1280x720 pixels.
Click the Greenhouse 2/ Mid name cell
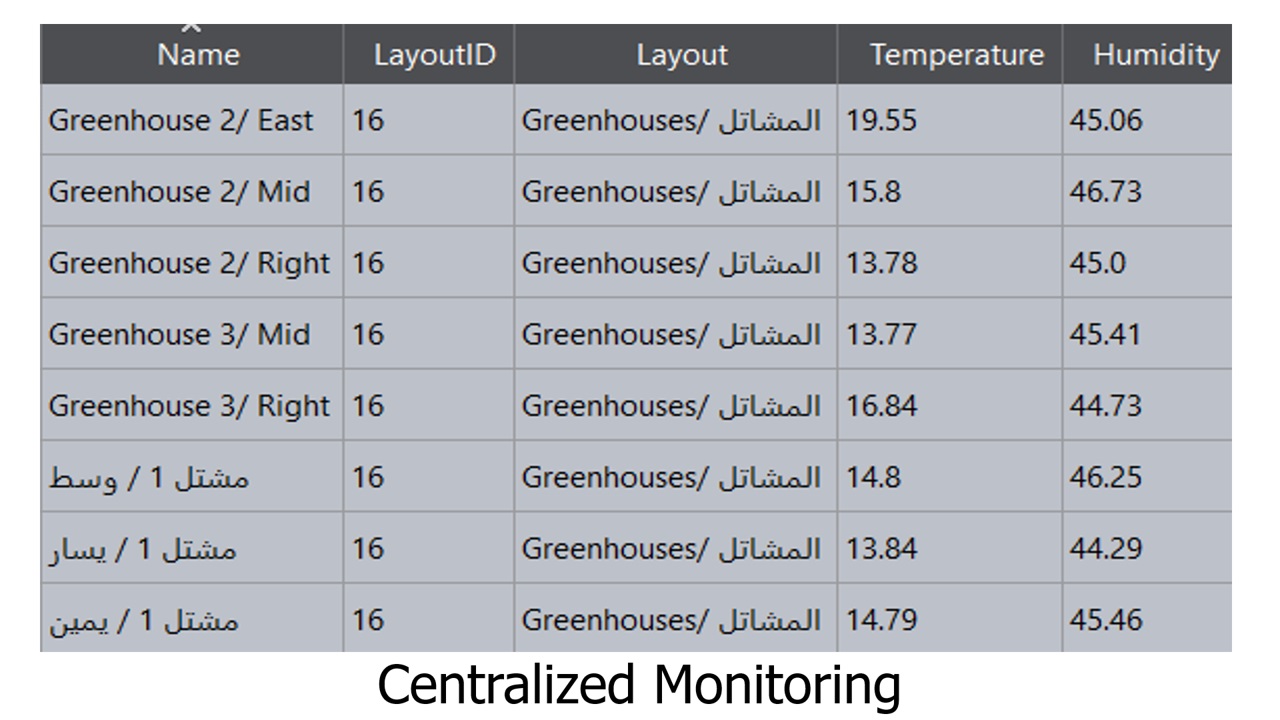[x=179, y=192]
